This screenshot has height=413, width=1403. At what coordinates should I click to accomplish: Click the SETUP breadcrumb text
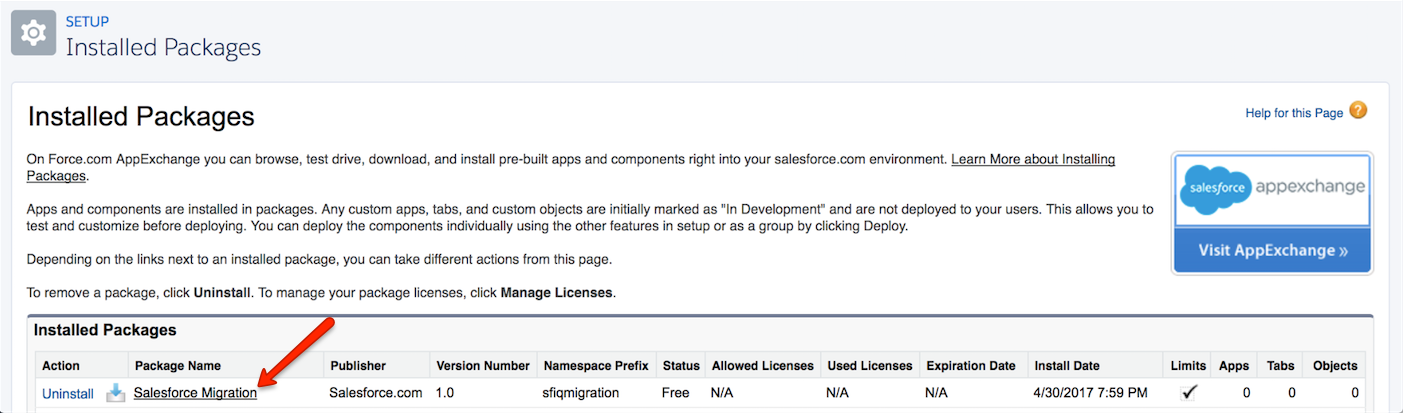pyautogui.click(x=87, y=21)
